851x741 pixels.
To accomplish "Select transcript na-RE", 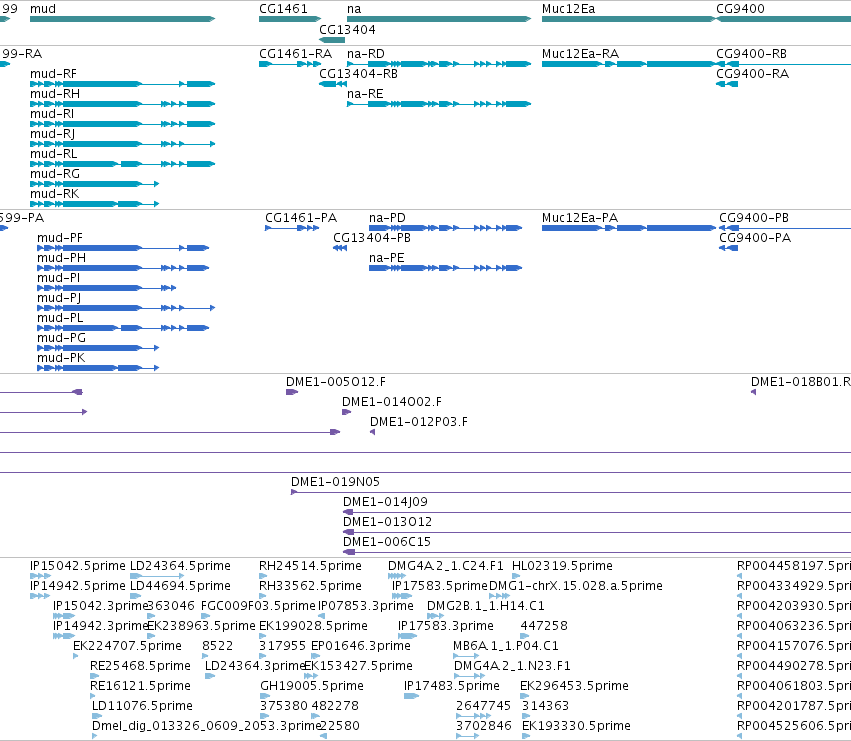I will [x=439, y=104].
